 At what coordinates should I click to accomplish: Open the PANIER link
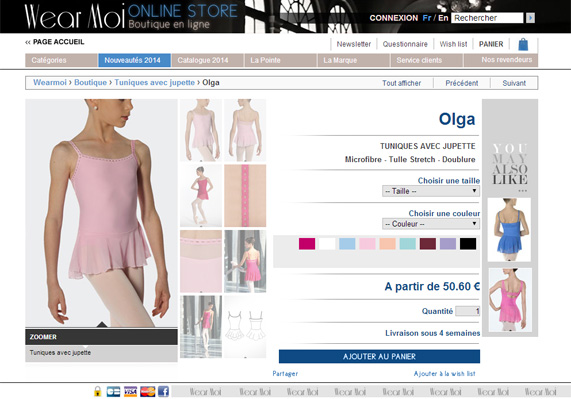point(491,44)
